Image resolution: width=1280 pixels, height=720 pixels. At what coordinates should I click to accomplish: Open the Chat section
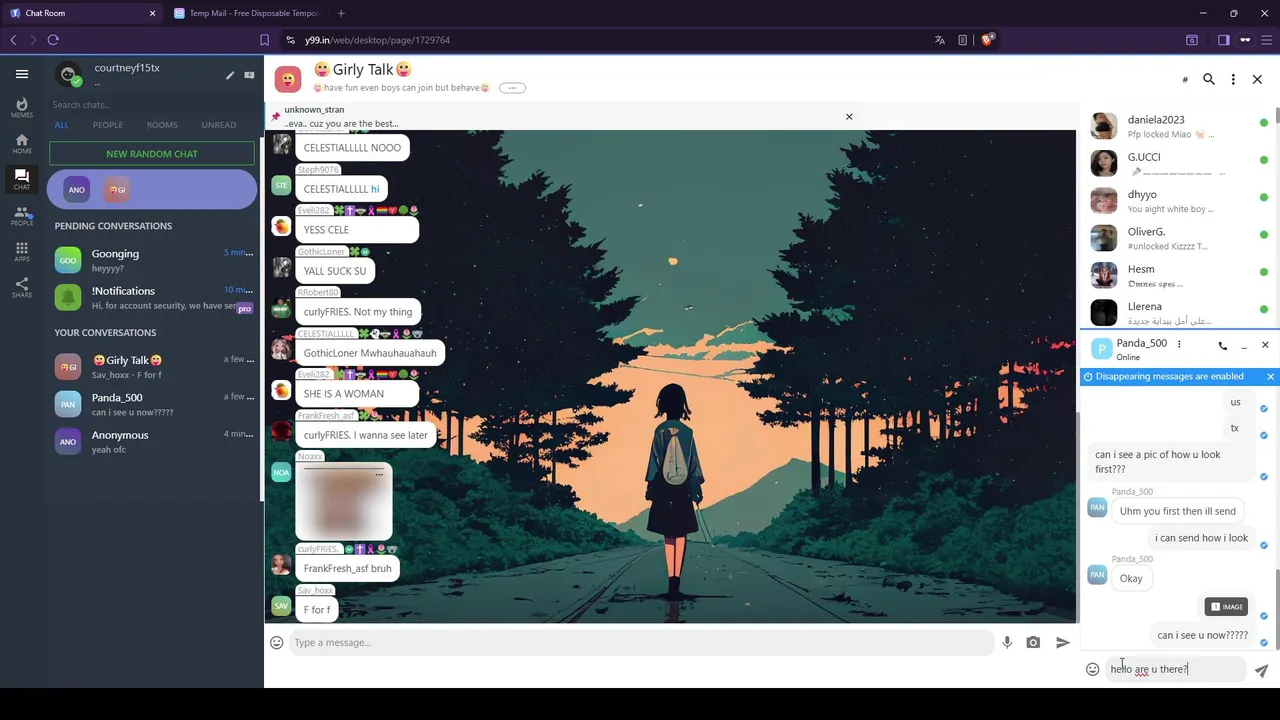tap(22, 180)
